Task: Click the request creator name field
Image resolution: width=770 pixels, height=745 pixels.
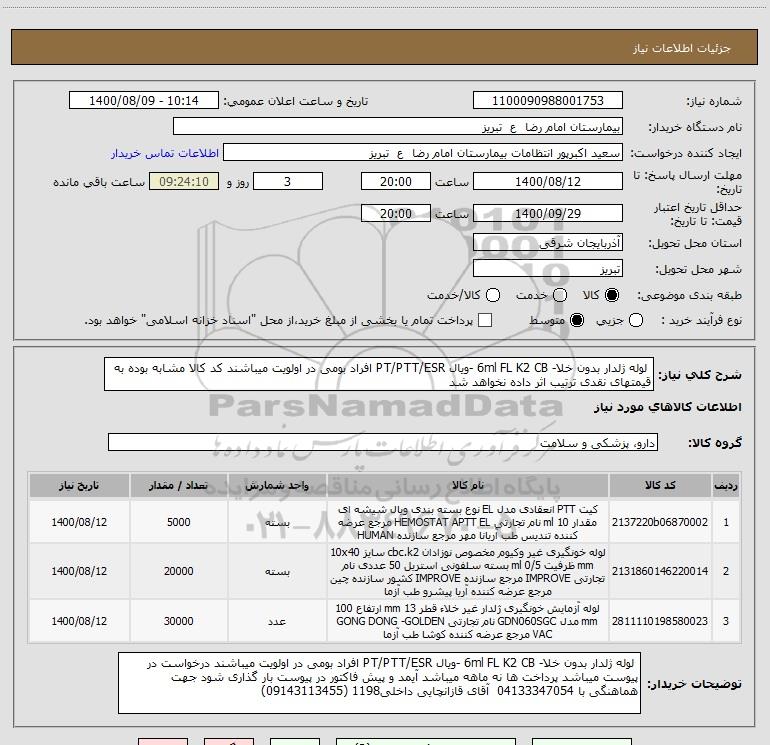Action: [x=423, y=153]
